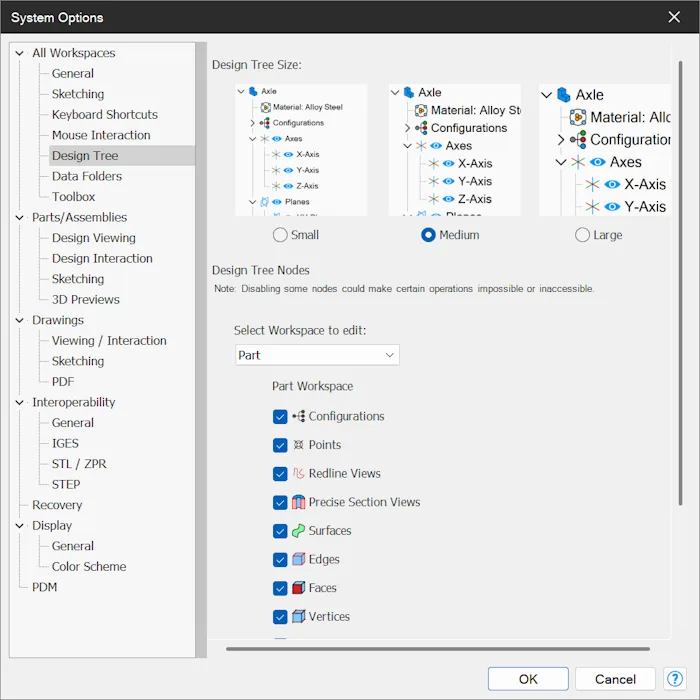The image size is (700, 700).
Task: Uncheck the Surfaces checkbox
Action: click(280, 530)
